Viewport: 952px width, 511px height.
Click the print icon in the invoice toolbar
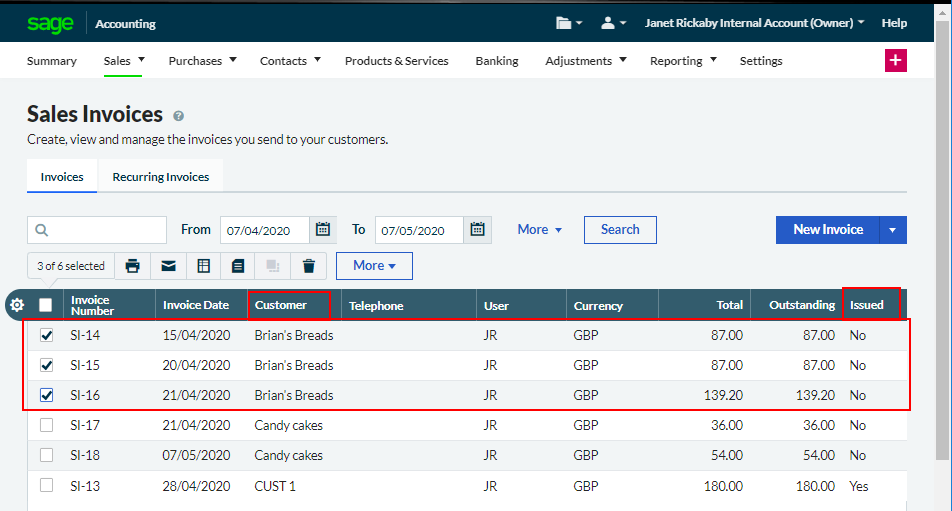tap(132, 266)
